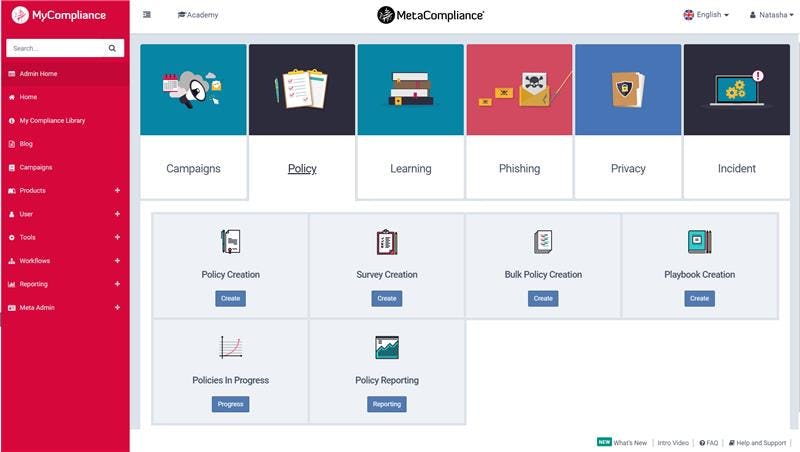Click the search magnifier icon

112,48
